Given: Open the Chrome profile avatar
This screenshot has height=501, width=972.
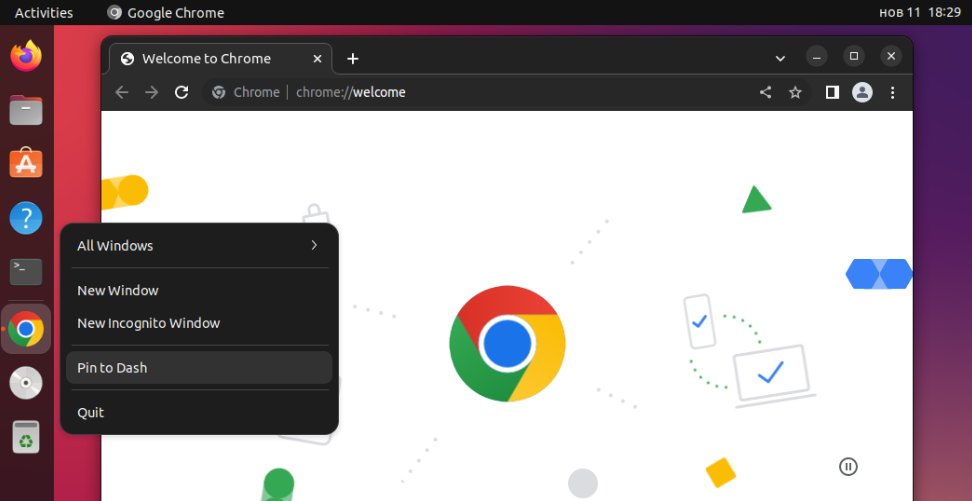Looking at the screenshot, I should pyautogui.click(x=862, y=92).
